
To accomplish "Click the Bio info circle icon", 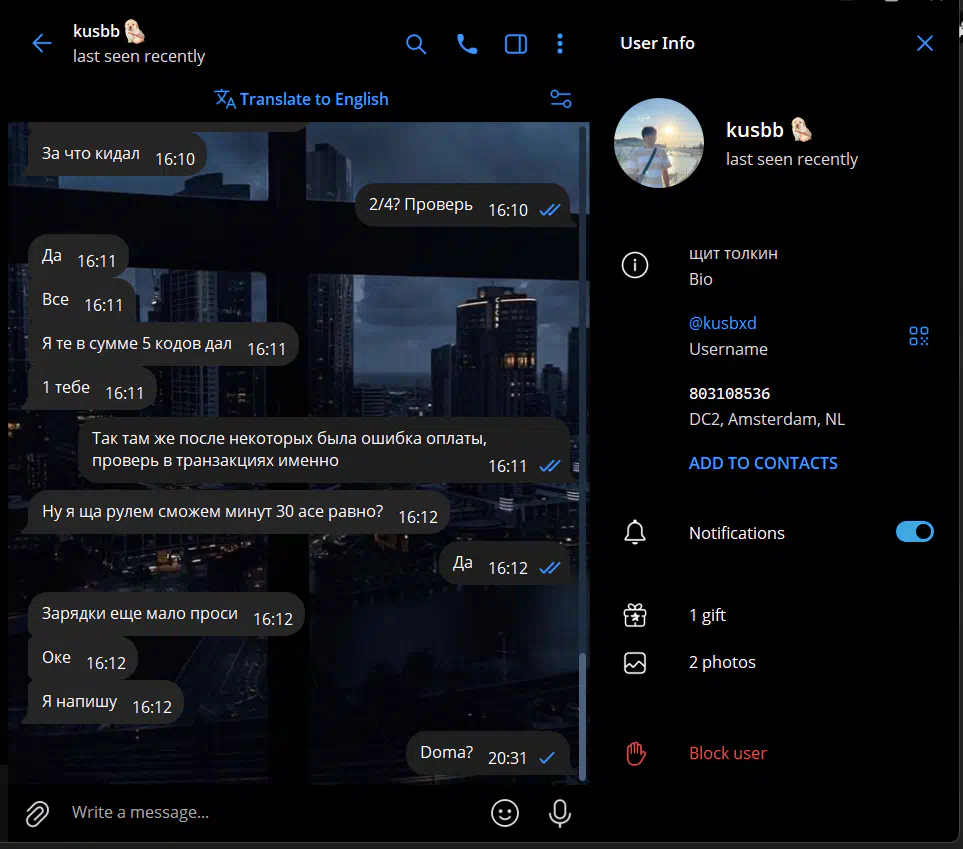I will click(635, 265).
